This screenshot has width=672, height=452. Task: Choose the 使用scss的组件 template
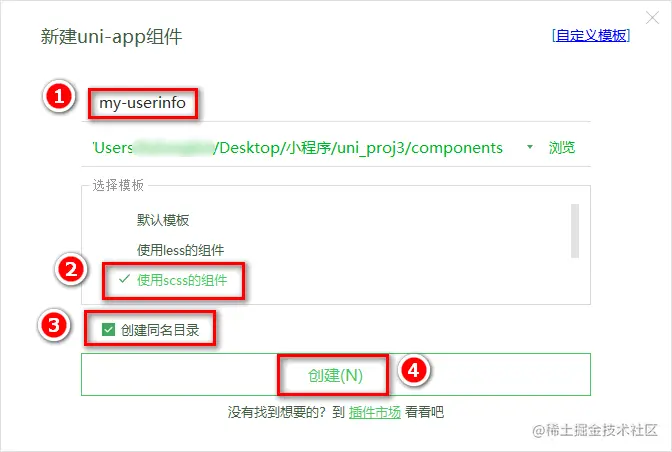[182, 280]
